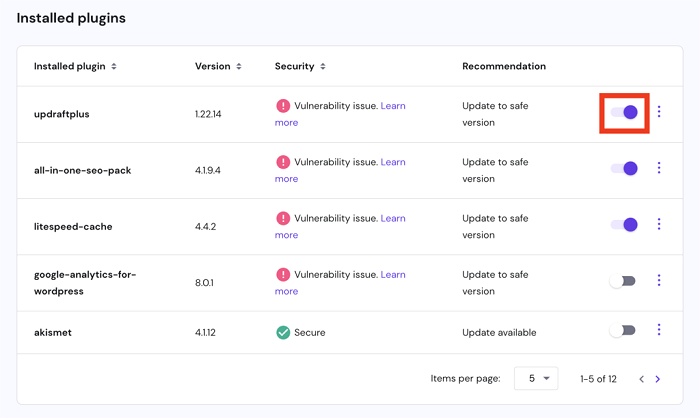700x418 pixels.
Task: Click version 4.1.12 cell
Action: click(x=205, y=332)
